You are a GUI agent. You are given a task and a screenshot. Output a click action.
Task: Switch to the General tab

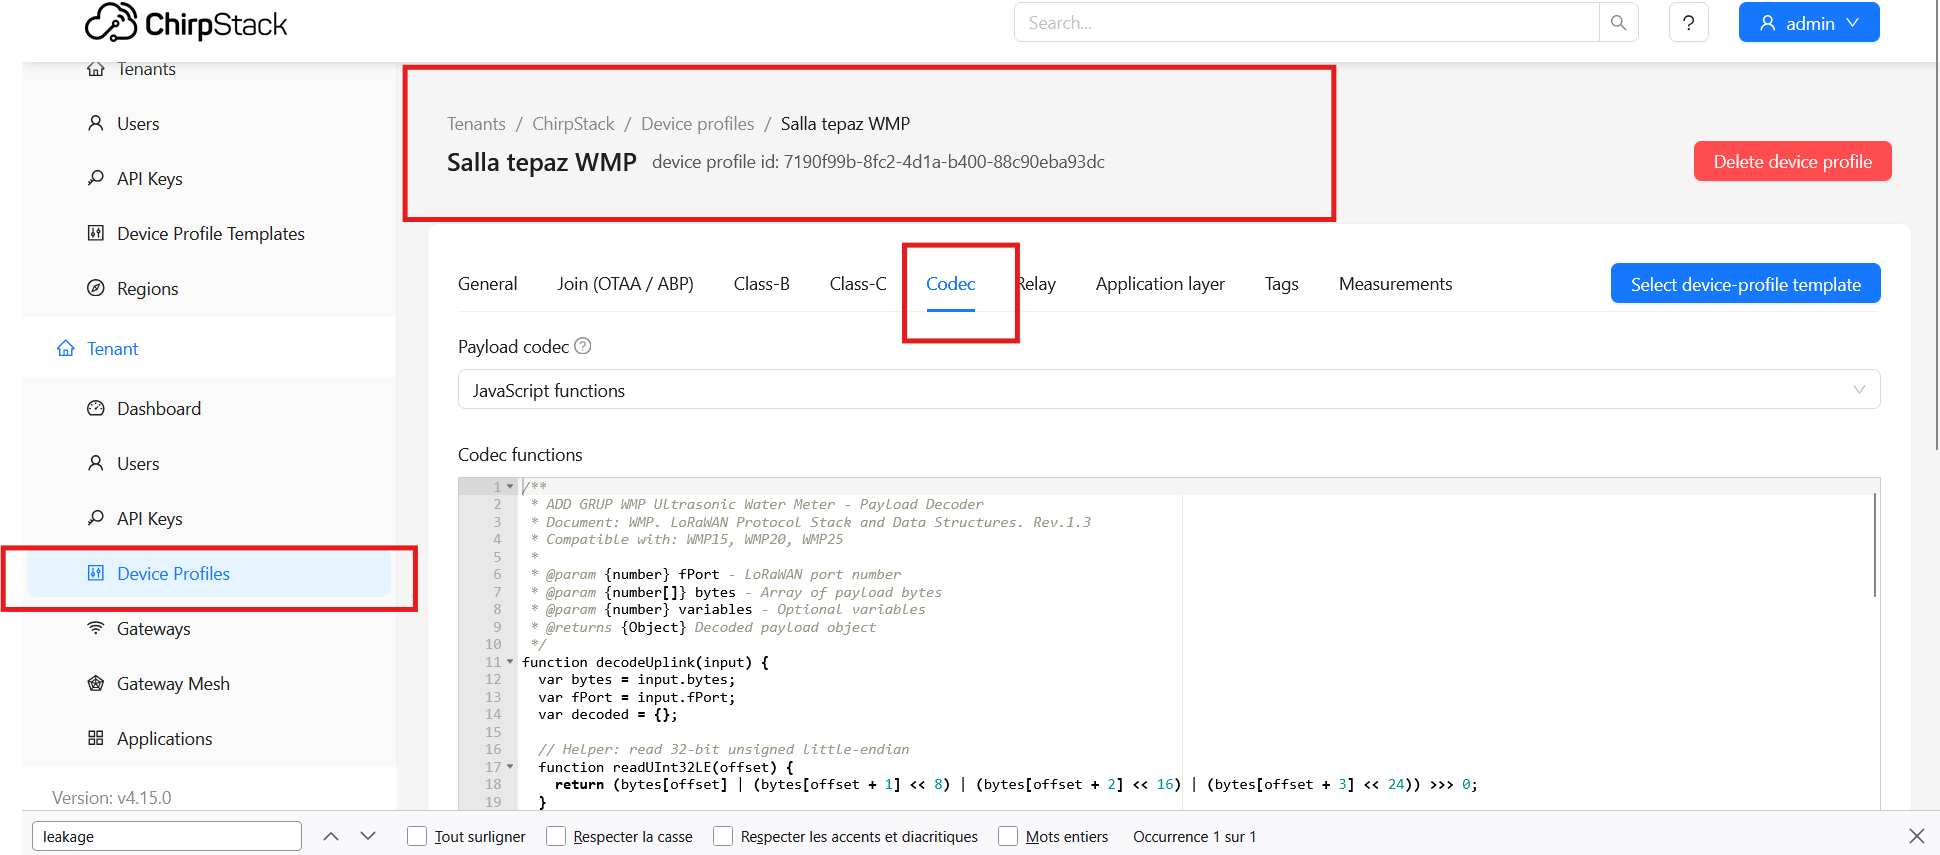(x=488, y=284)
